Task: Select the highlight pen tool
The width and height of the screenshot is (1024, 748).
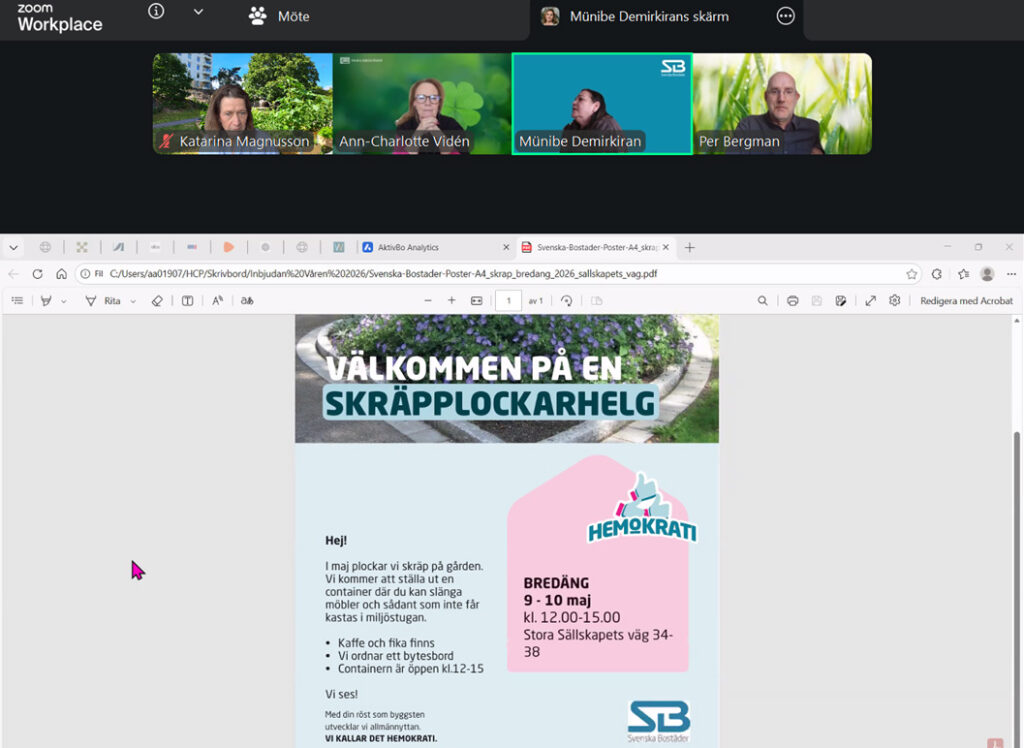Action: [x=46, y=300]
